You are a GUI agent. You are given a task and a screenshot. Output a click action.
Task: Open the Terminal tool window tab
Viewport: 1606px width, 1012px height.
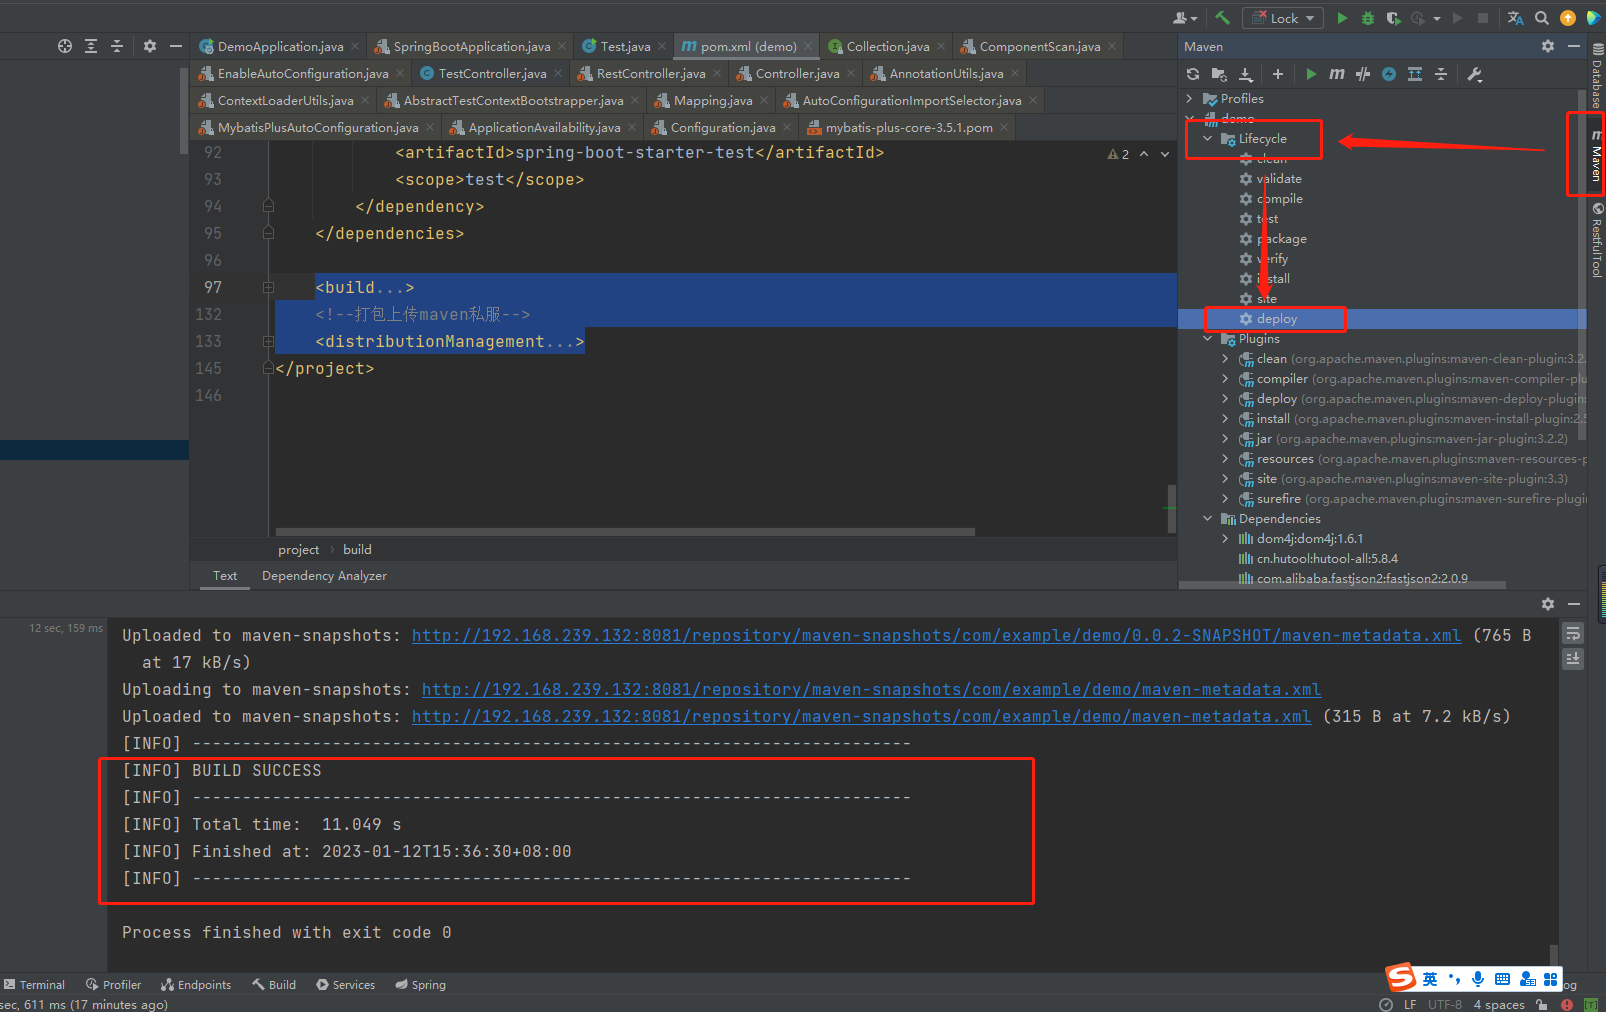(34, 985)
